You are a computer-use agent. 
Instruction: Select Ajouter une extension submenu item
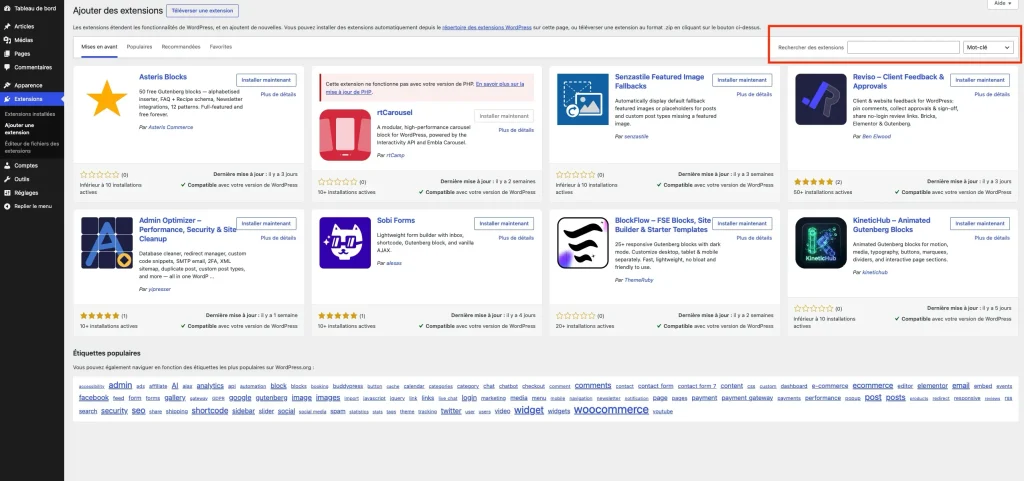pos(21,128)
